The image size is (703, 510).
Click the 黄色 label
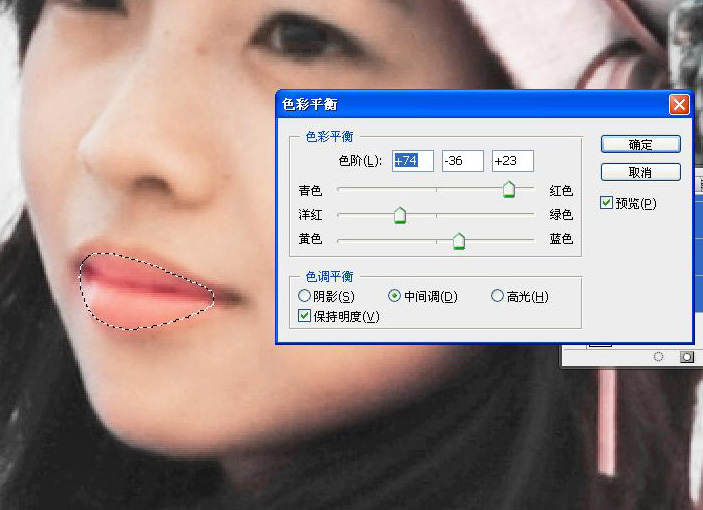[310, 238]
